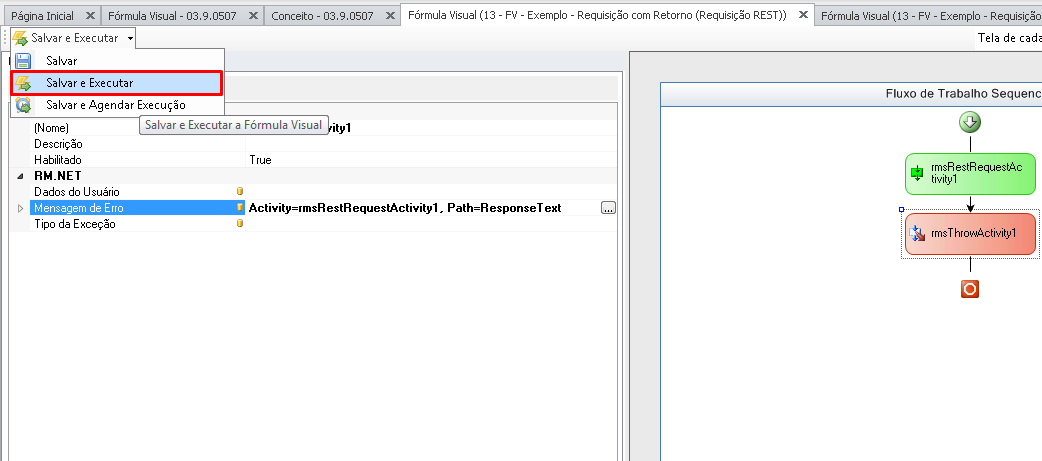Click the lightning icon beside Salvar e Executar entry
The image size is (1042, 461).
click(23, 83)
